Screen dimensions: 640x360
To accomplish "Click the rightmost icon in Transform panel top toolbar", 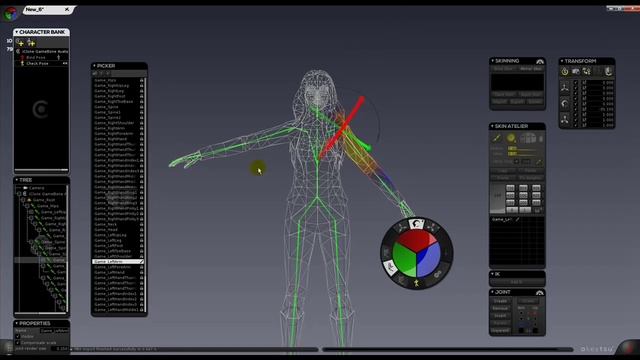I will point(608,71).
